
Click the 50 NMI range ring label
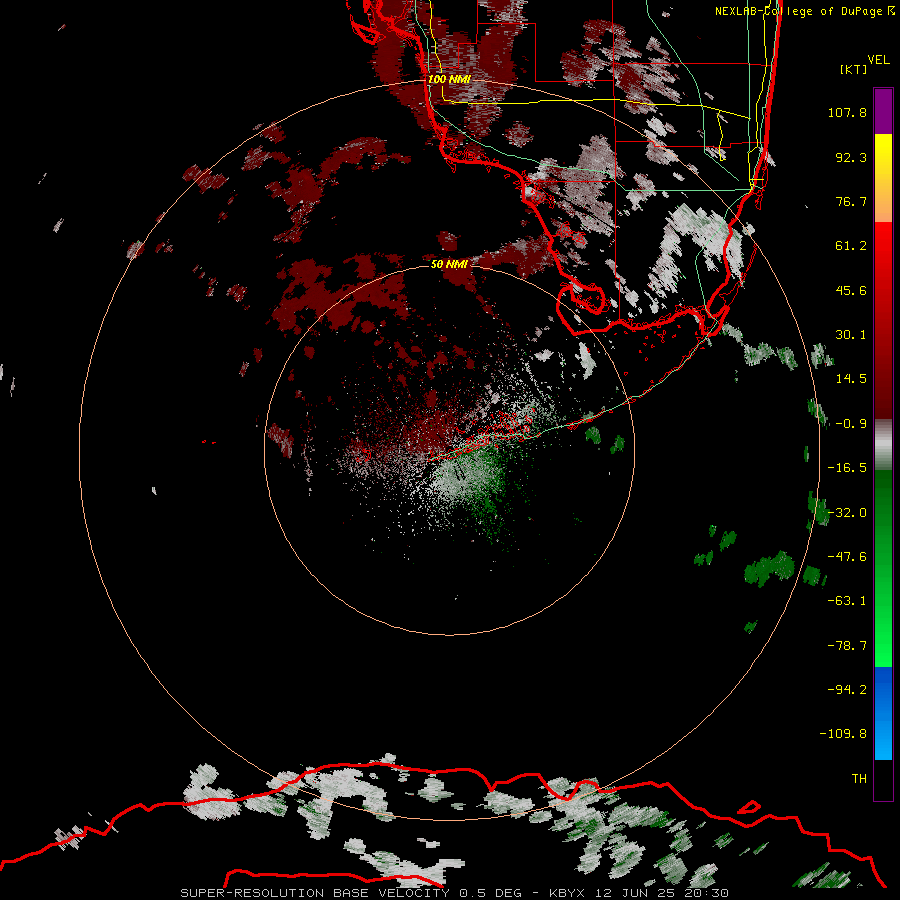[x=449, y=264]
